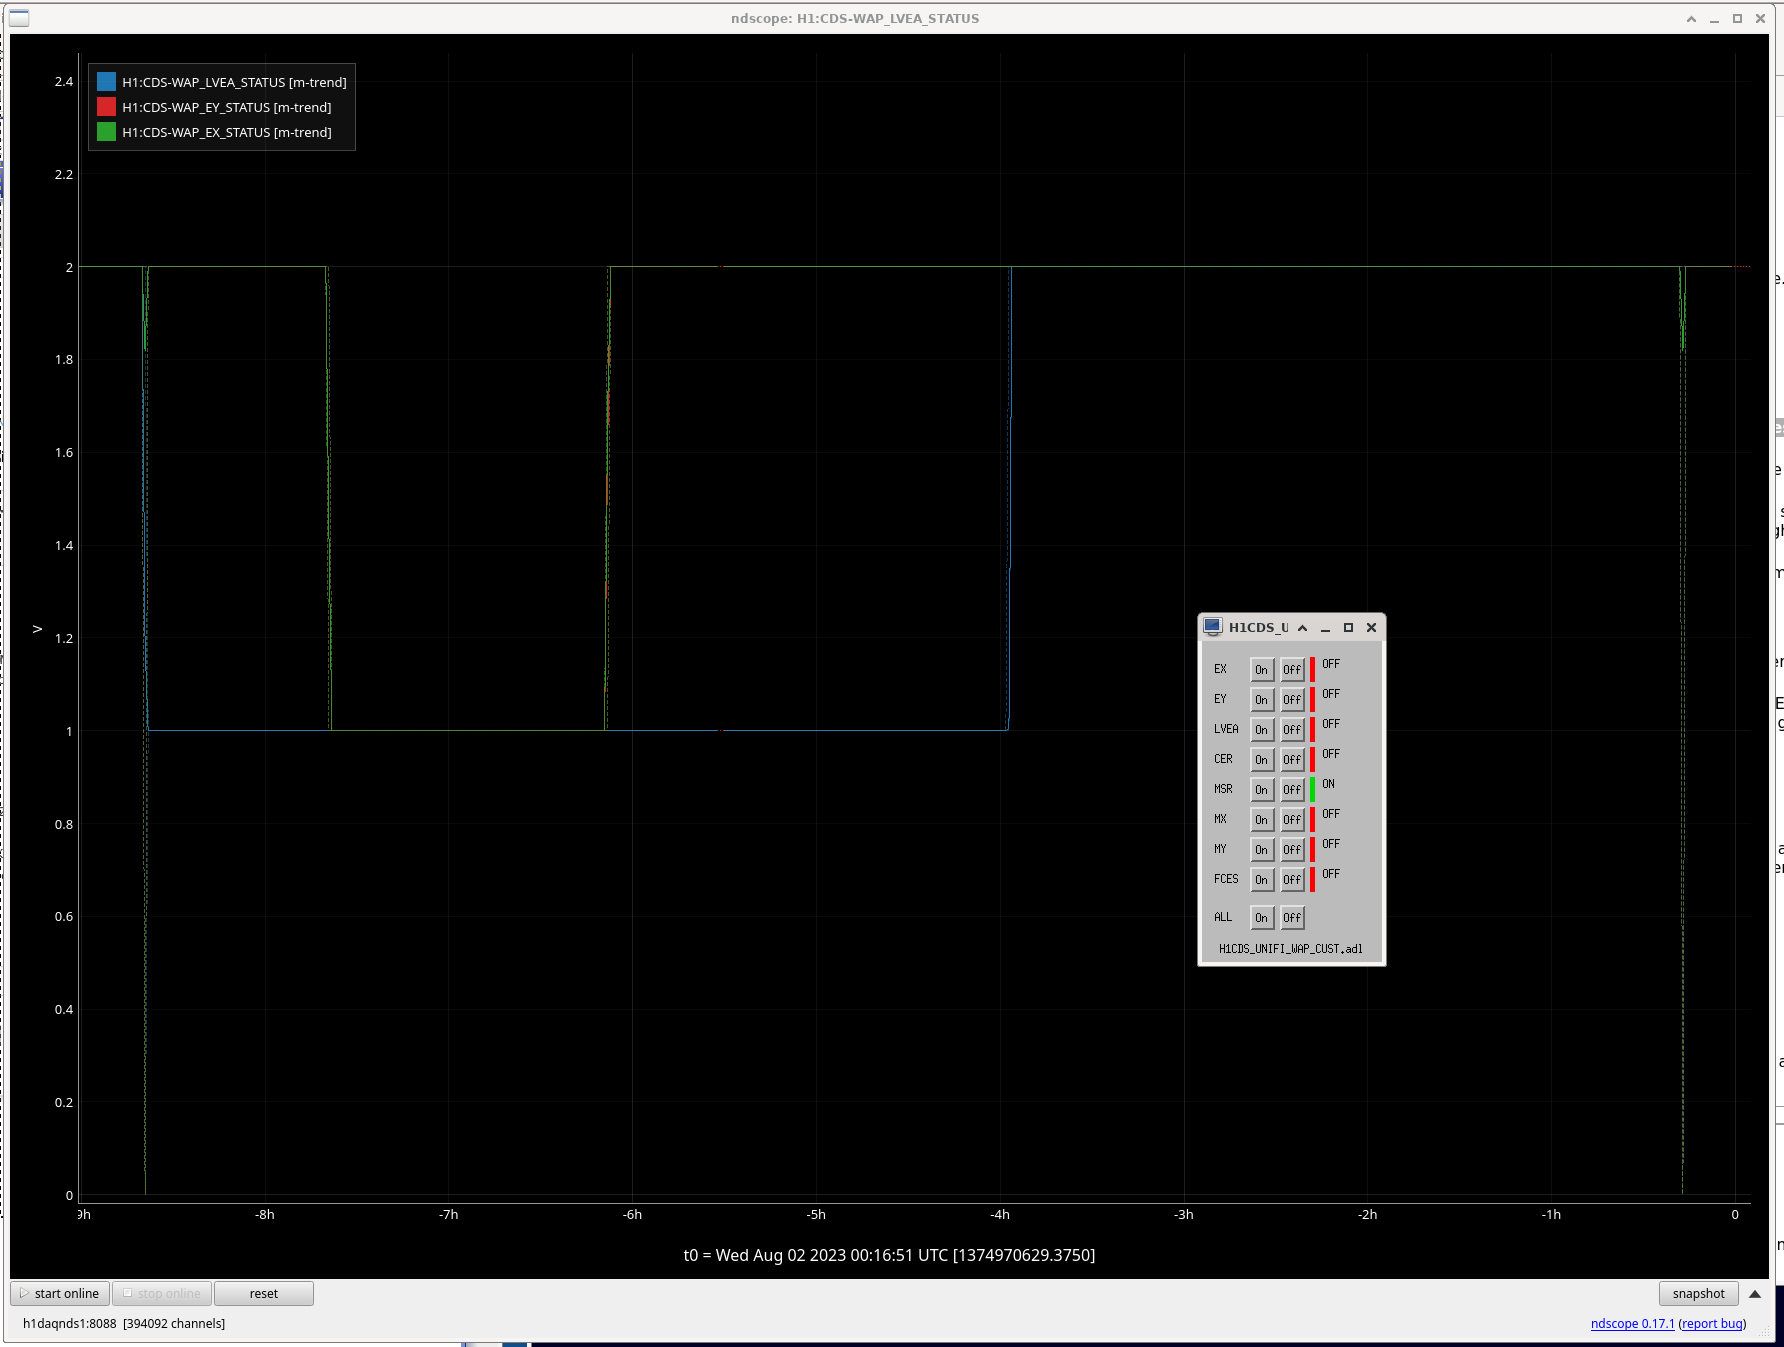The image size is (1784, 1347).
Task: Click the H1:CDS-WAP_EX_STATUS legend label
Action: 227,132
